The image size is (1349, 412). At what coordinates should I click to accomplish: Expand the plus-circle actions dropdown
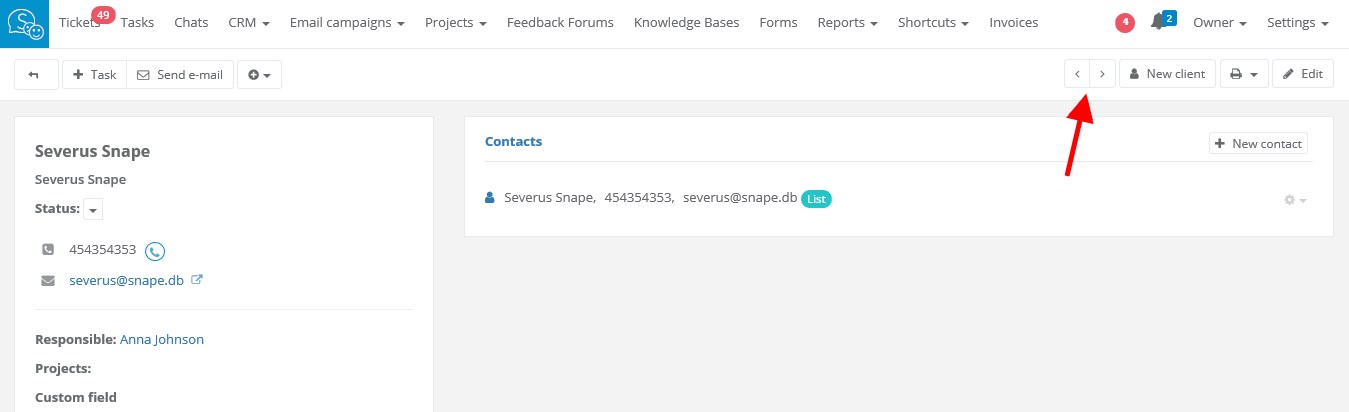point(259,75)
